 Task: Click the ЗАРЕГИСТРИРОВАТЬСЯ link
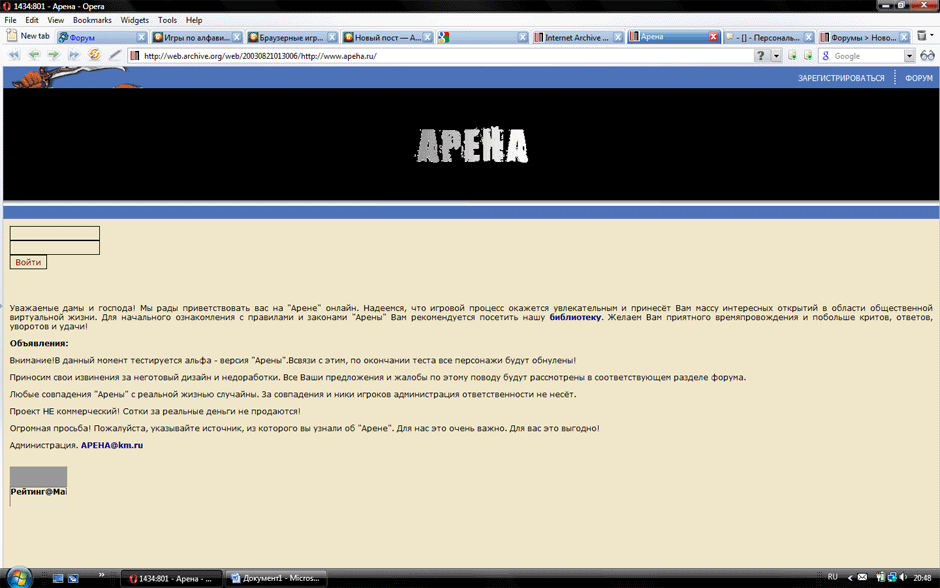[840, 78]
